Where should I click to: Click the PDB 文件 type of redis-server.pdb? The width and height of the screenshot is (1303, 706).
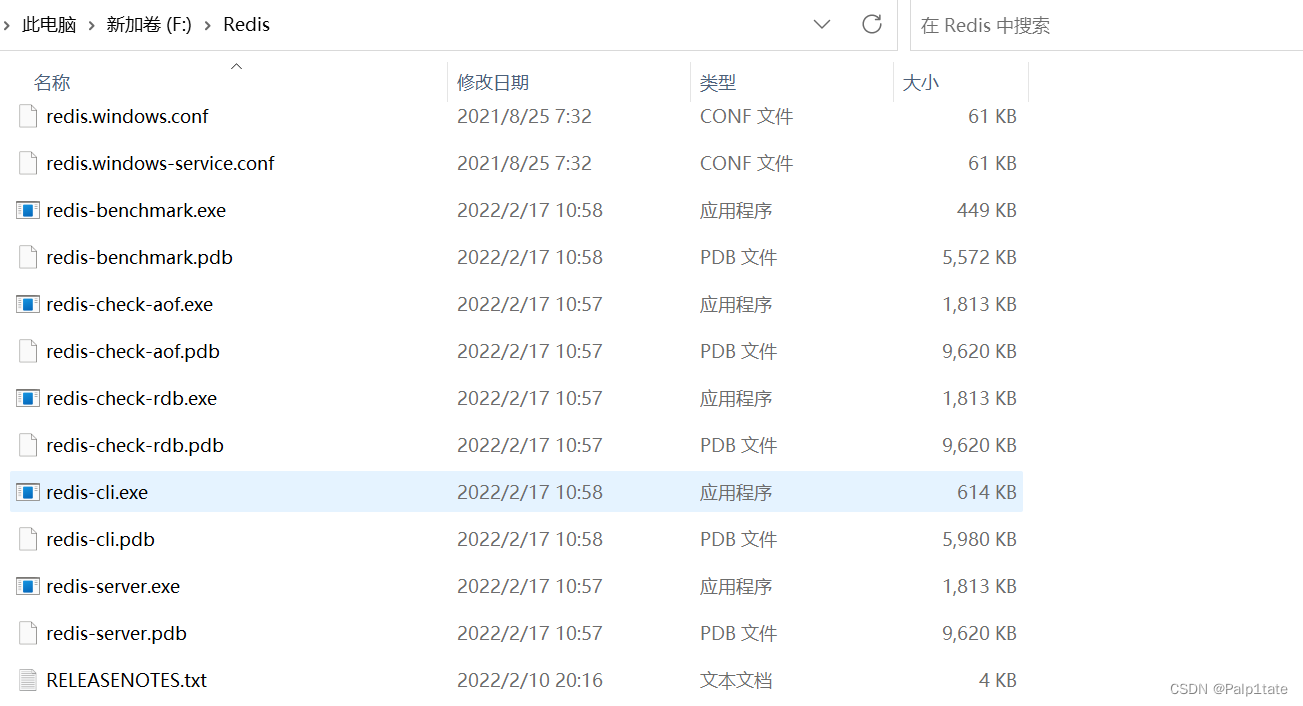tap(738, 633)
